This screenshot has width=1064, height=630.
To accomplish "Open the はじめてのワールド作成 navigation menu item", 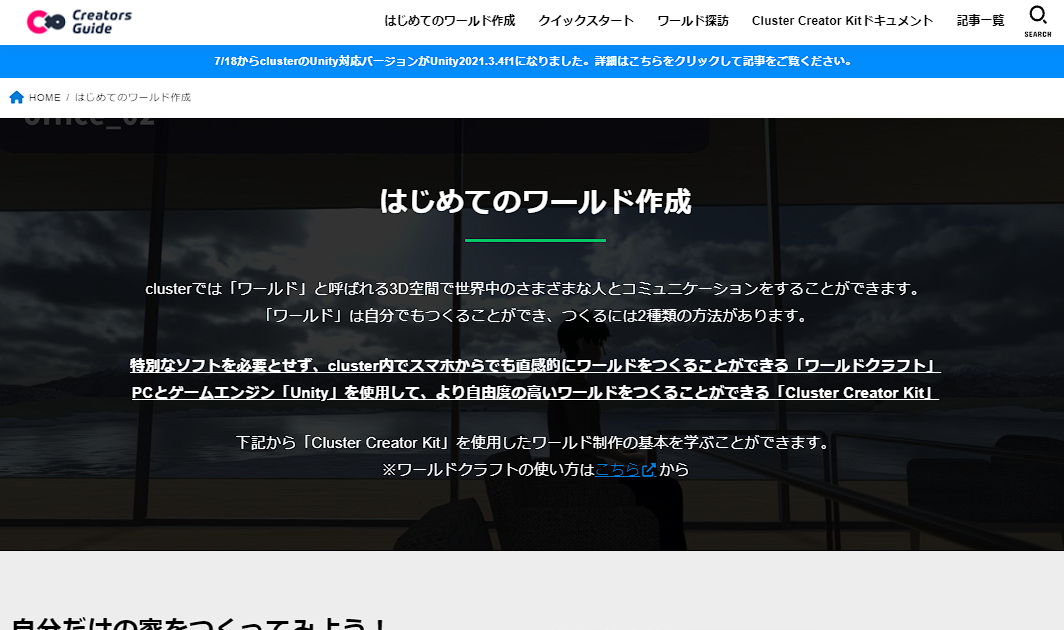I will (x=449, y=21).
